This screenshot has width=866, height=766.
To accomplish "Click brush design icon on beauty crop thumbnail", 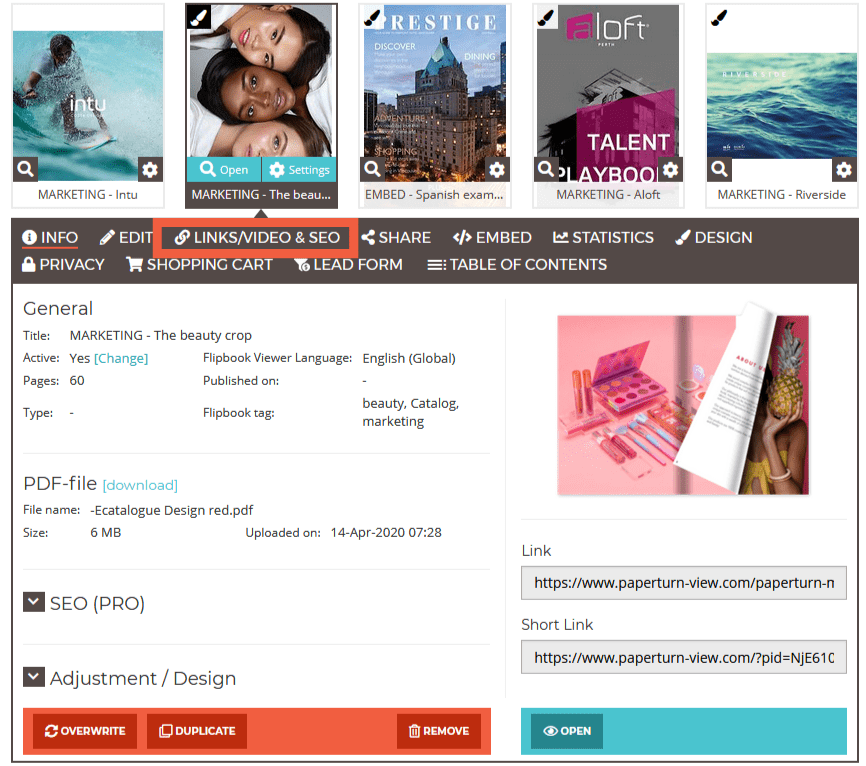I will pyautogui.click(x=198, y=17).
